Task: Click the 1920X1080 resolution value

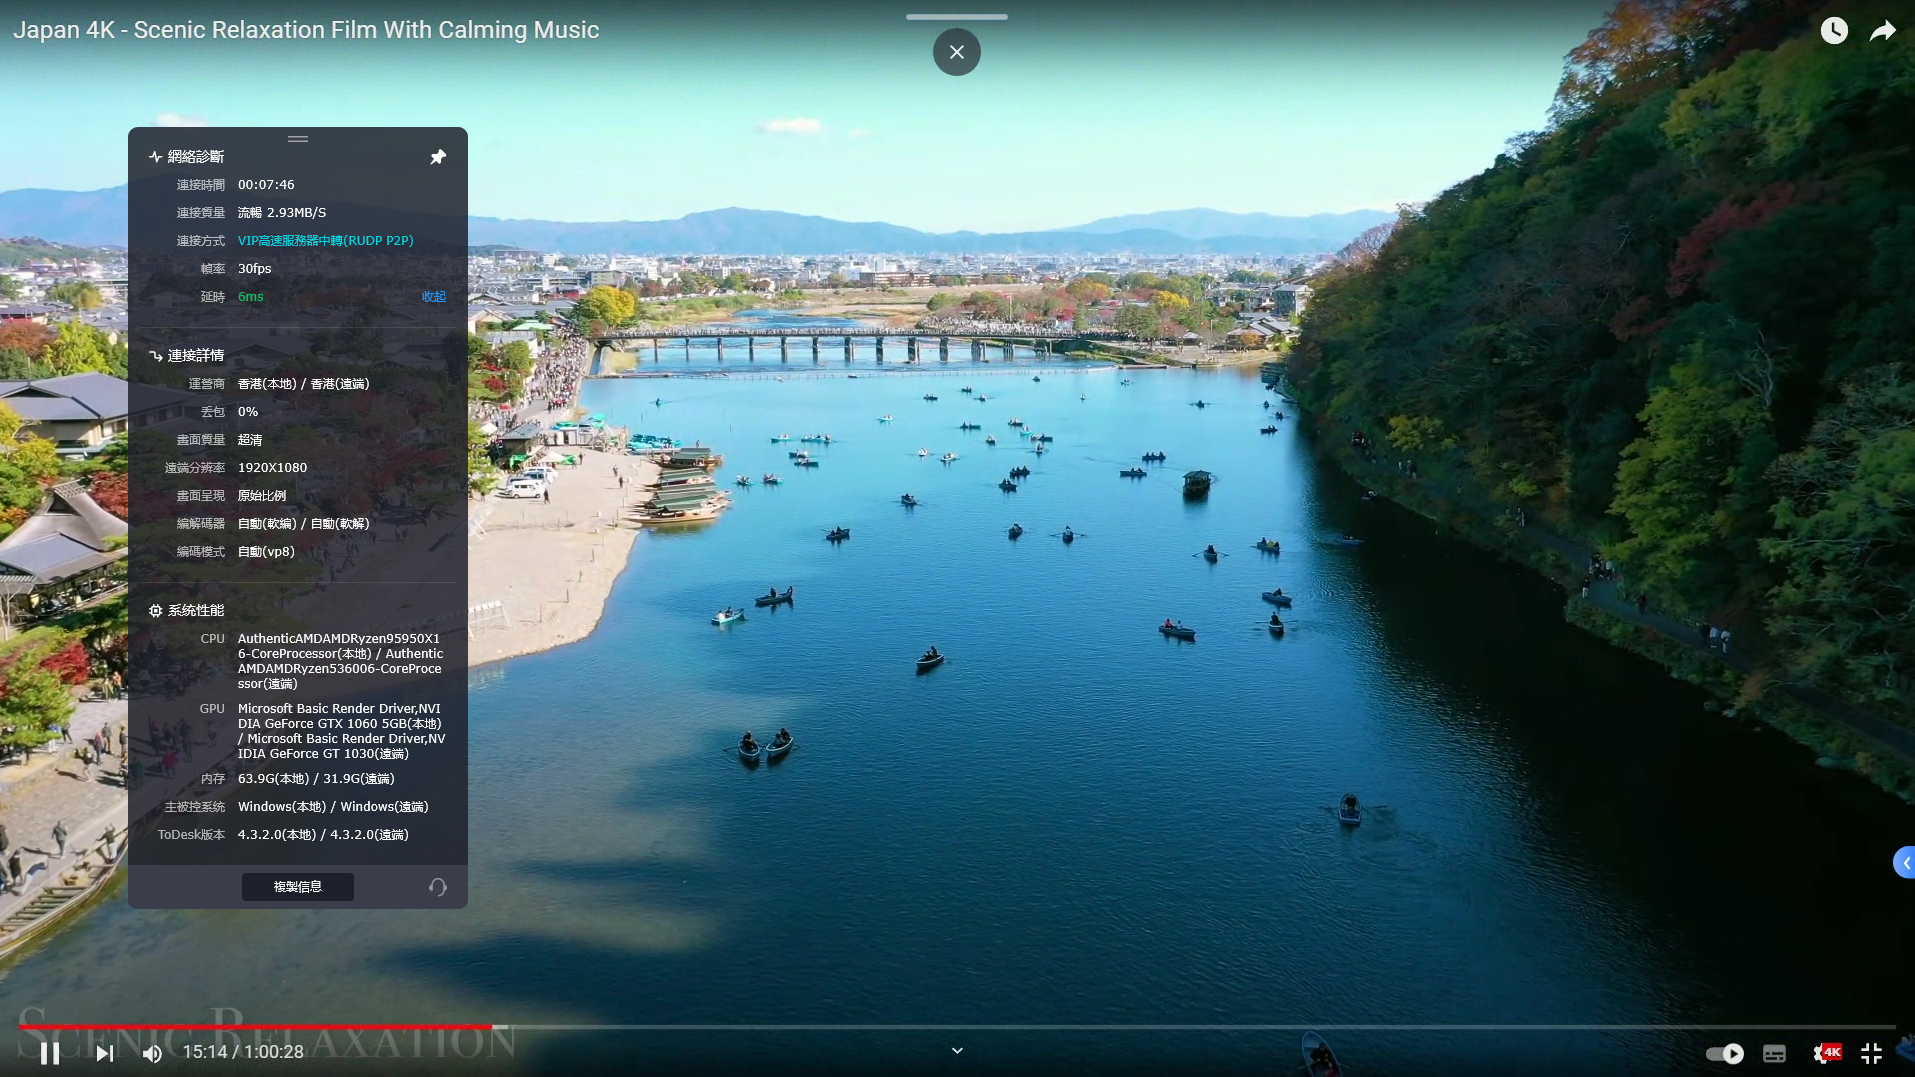Action: pyautogui.click(x=273, y=468)
